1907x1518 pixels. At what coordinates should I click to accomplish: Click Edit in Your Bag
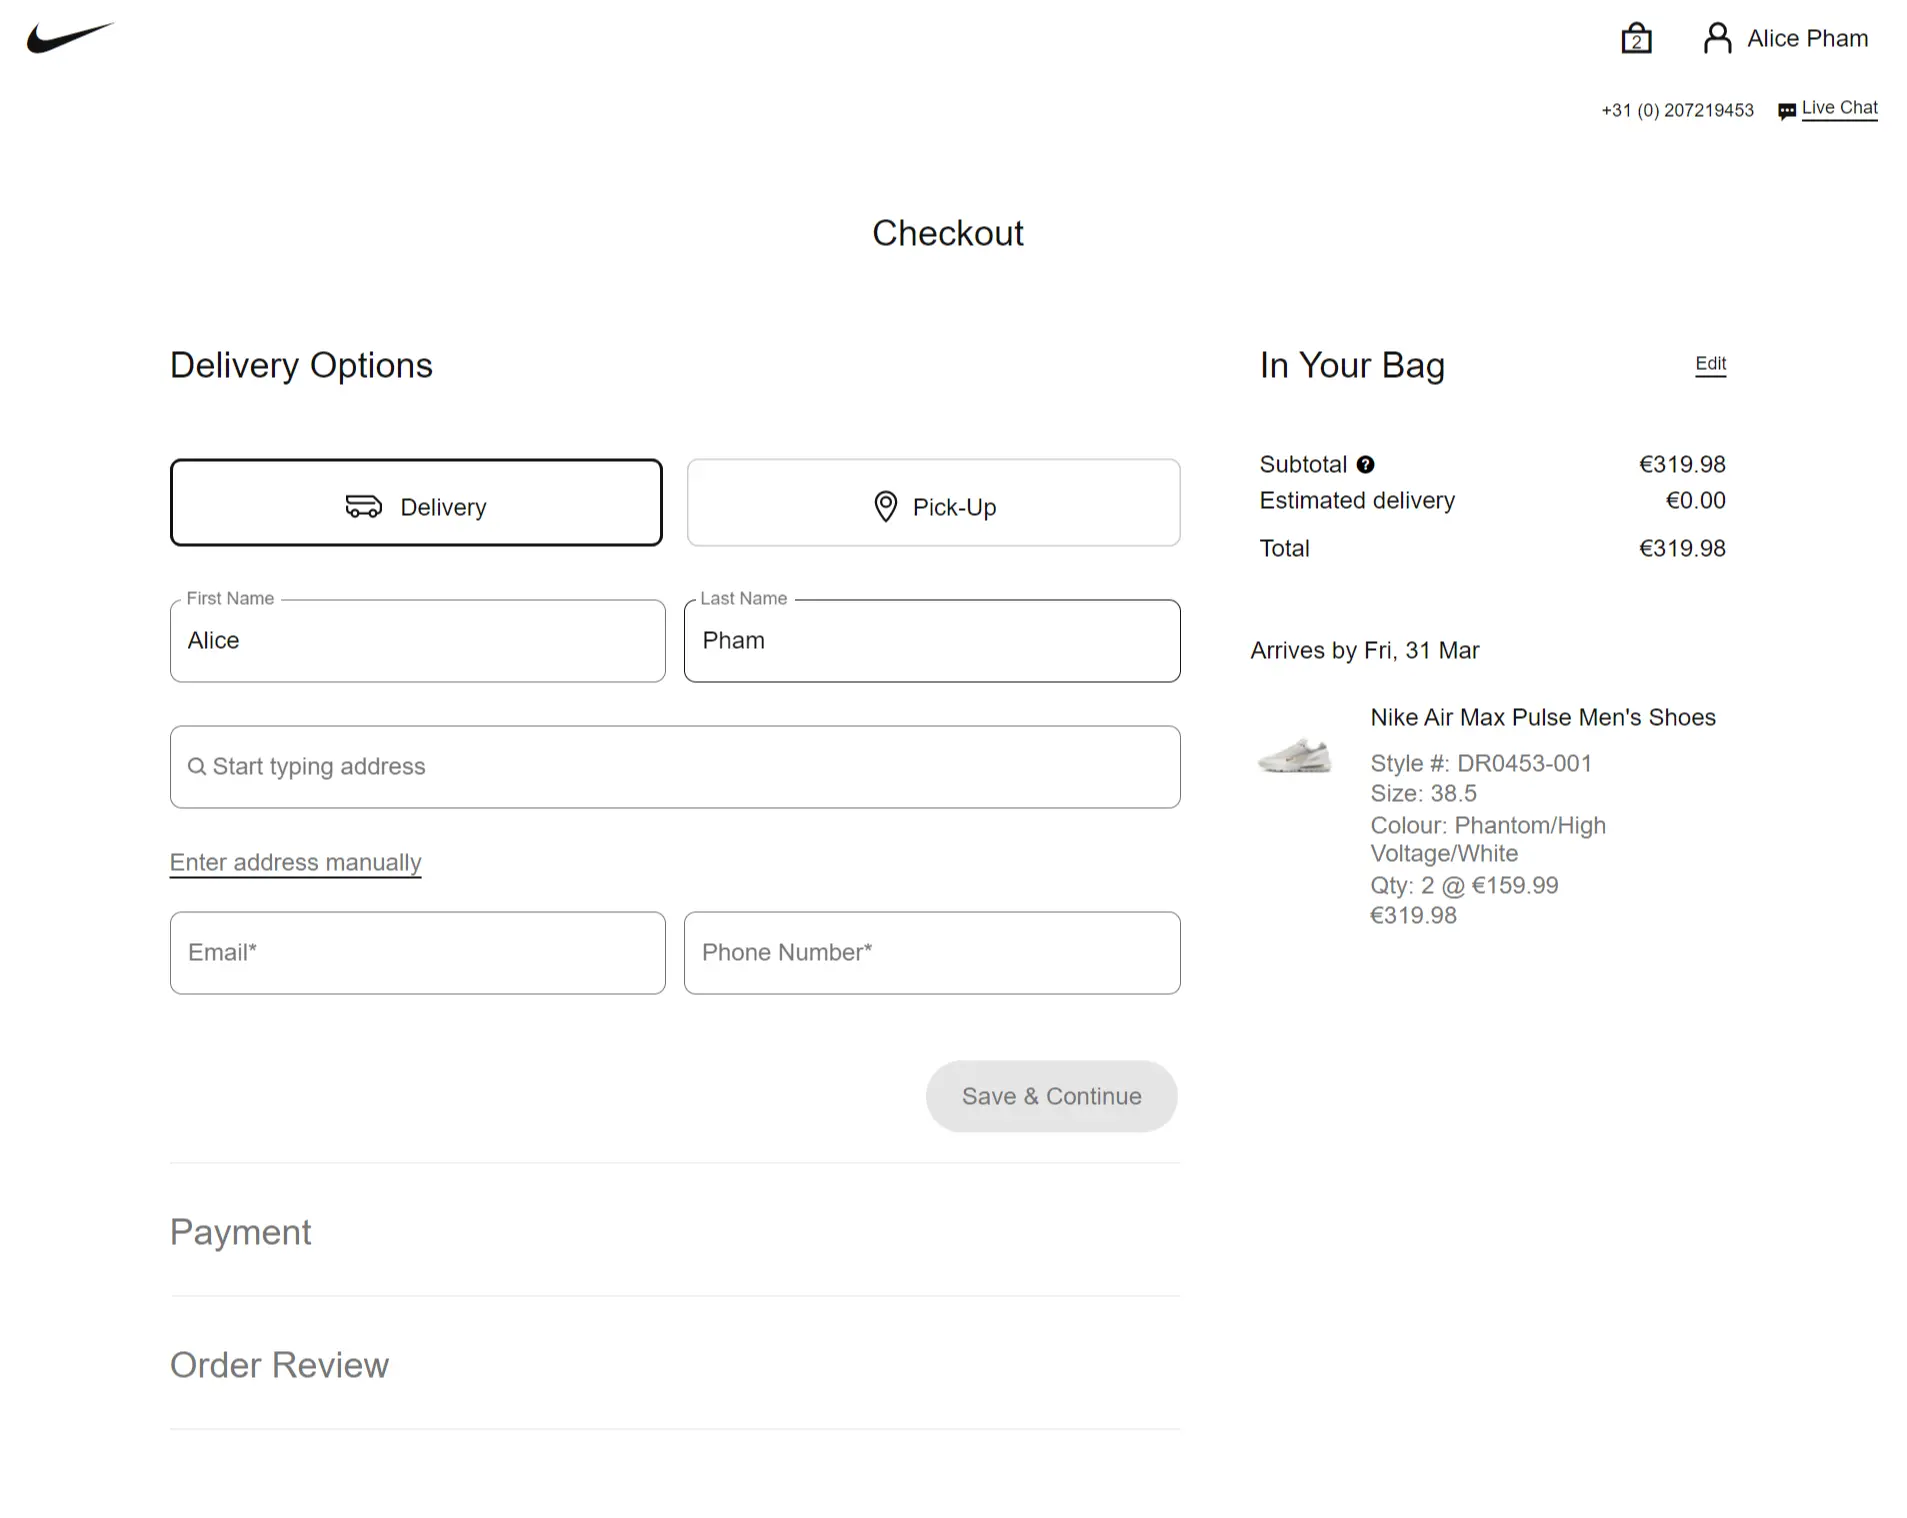(1710, 364)
